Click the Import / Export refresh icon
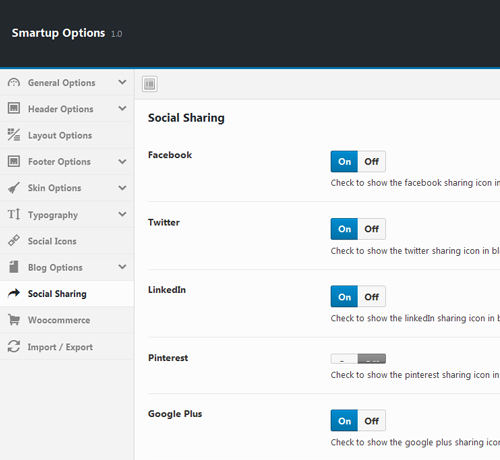Image resolution: width=500 pixels, height=460 pixels. (x=14, y=346)
